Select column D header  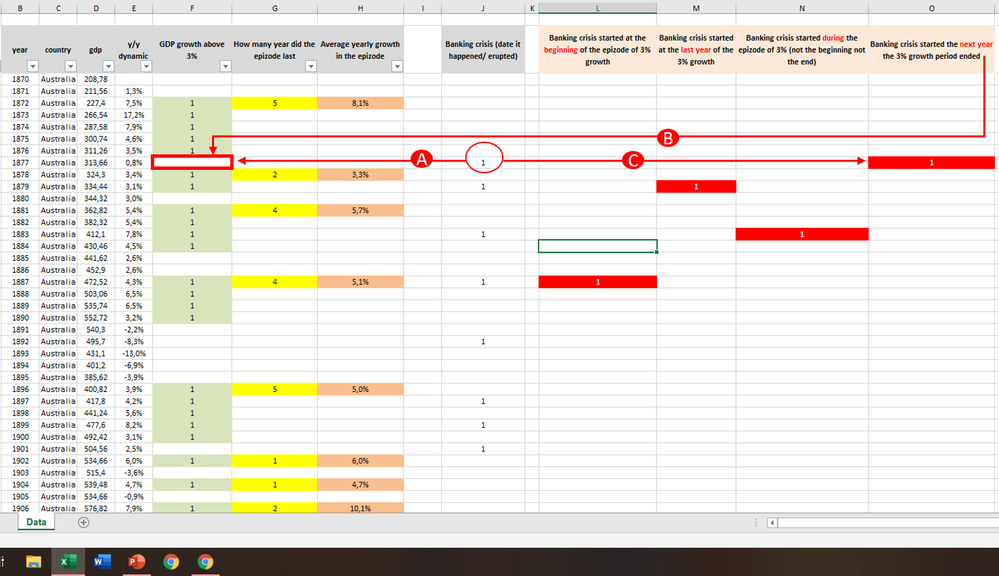point(96,8)
